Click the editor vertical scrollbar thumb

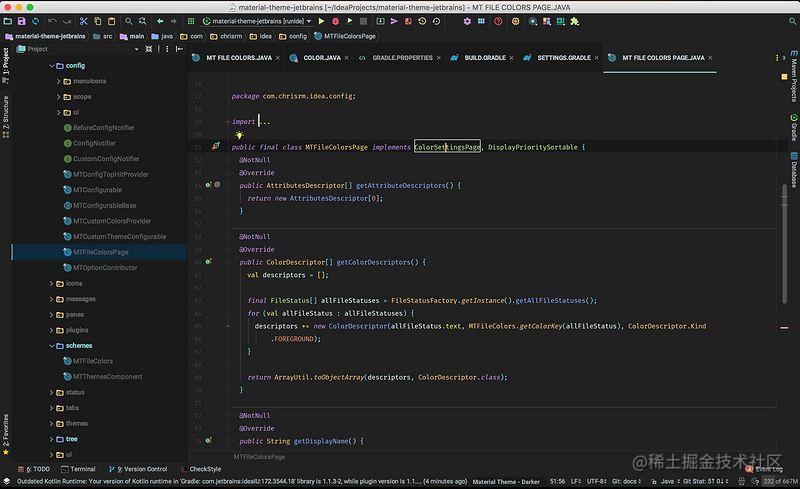[784, 243]
